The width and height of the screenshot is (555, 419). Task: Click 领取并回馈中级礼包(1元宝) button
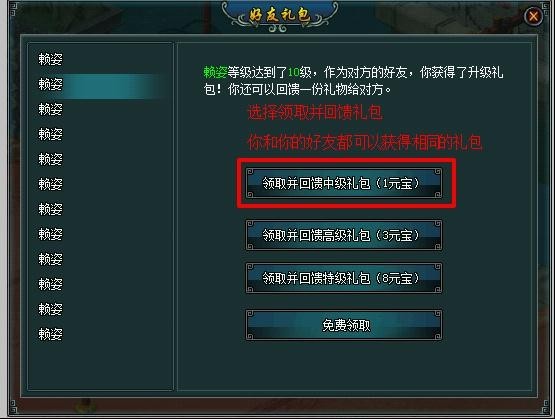344,183
